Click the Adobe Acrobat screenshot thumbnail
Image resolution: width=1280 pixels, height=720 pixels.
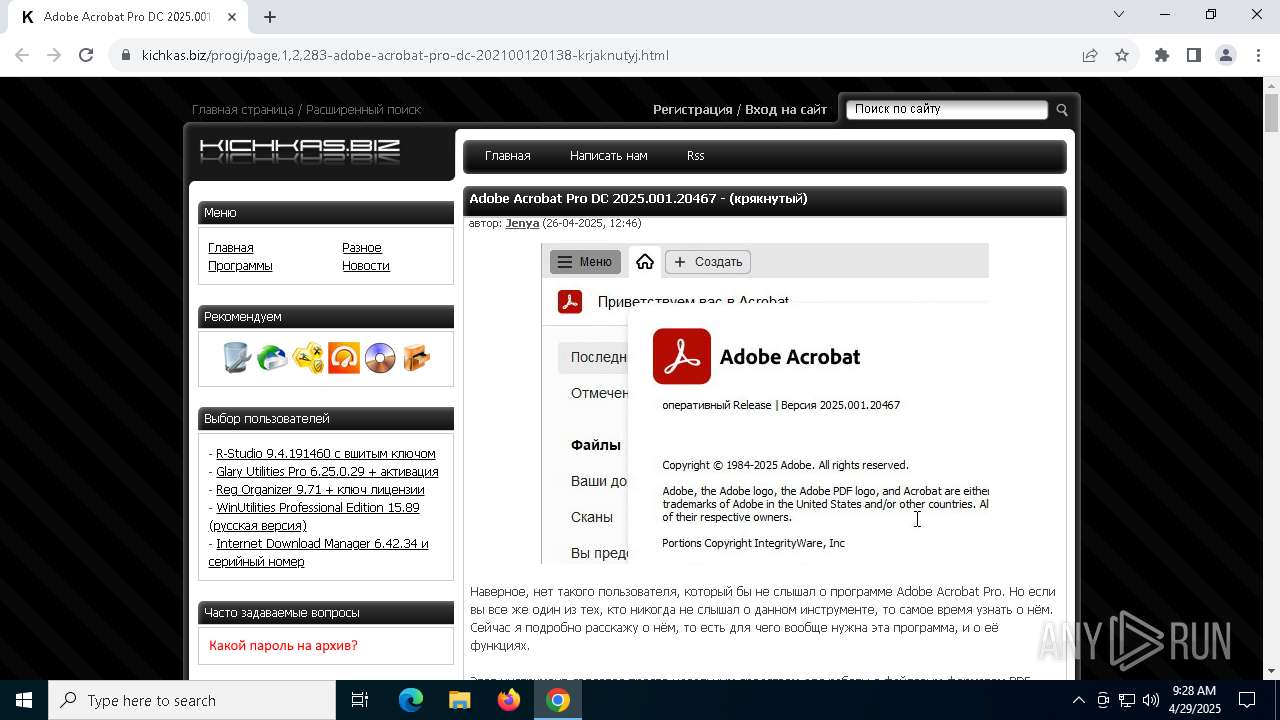click(x=765, y=404)
